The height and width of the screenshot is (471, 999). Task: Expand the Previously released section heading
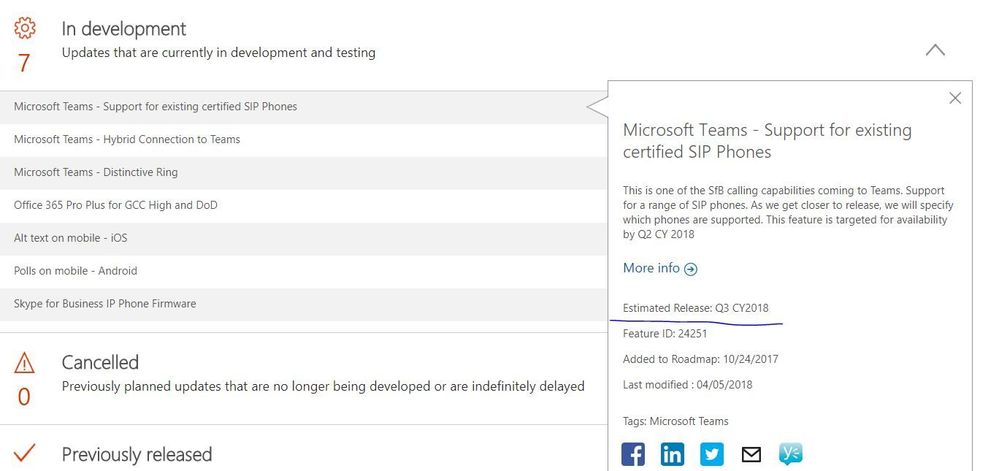tap(137, 454)
